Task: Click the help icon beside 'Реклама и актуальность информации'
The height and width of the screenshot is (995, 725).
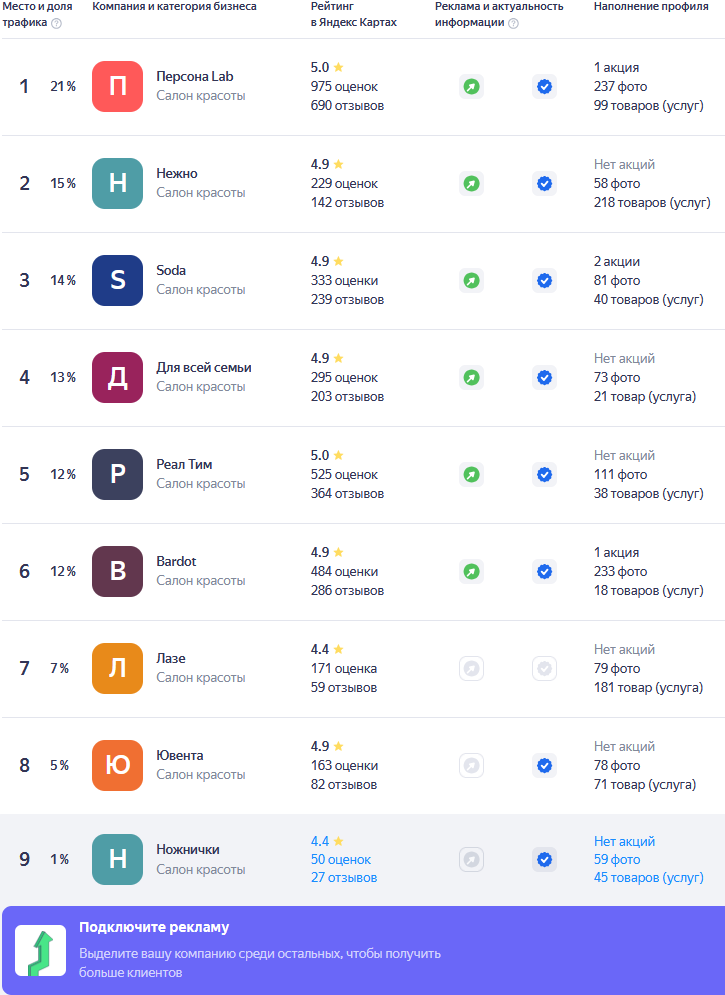Action: click(513, 23)
